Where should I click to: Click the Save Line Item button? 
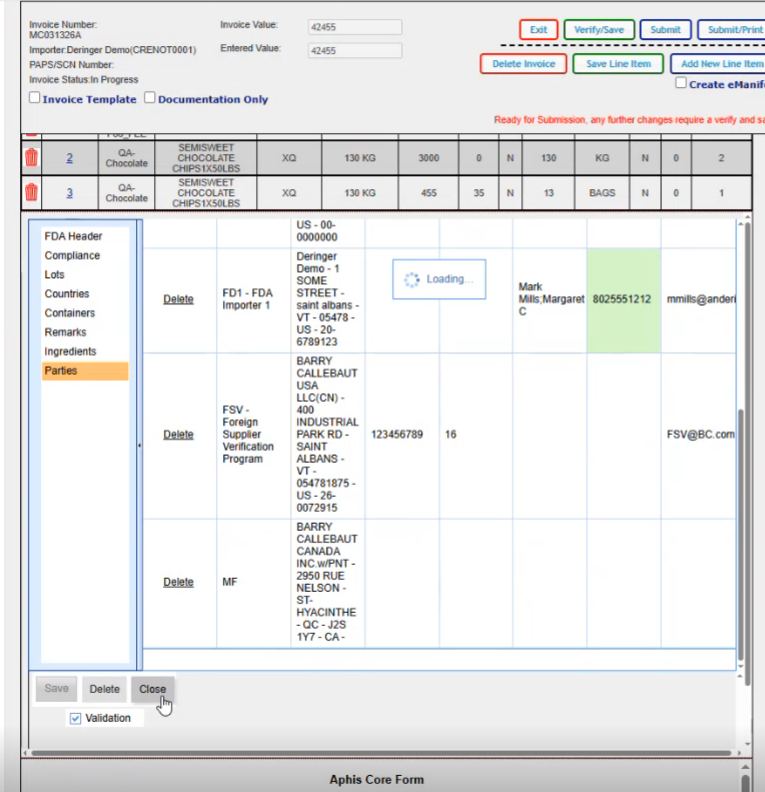pyautogui.click(x=618, y=64)
